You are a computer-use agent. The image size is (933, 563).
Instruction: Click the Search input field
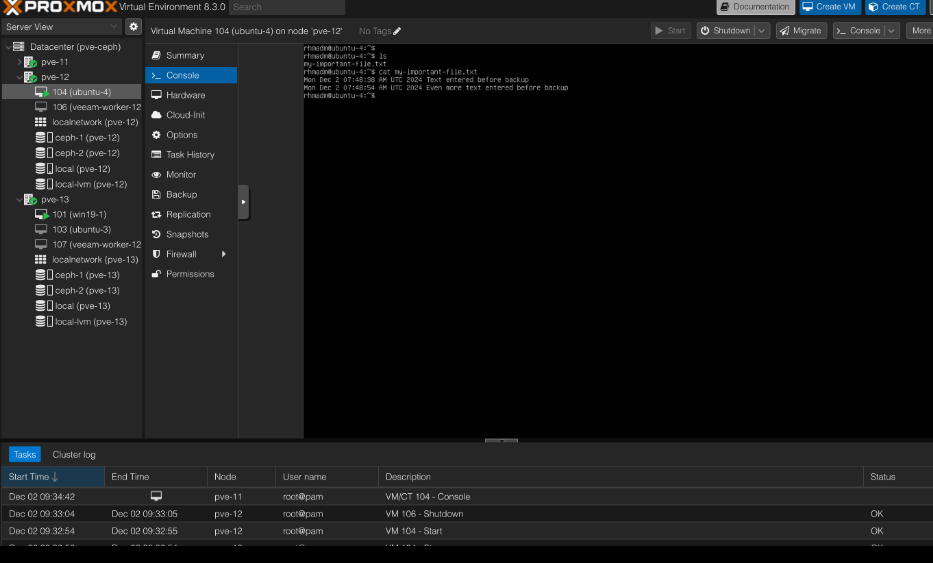[286, 7]
